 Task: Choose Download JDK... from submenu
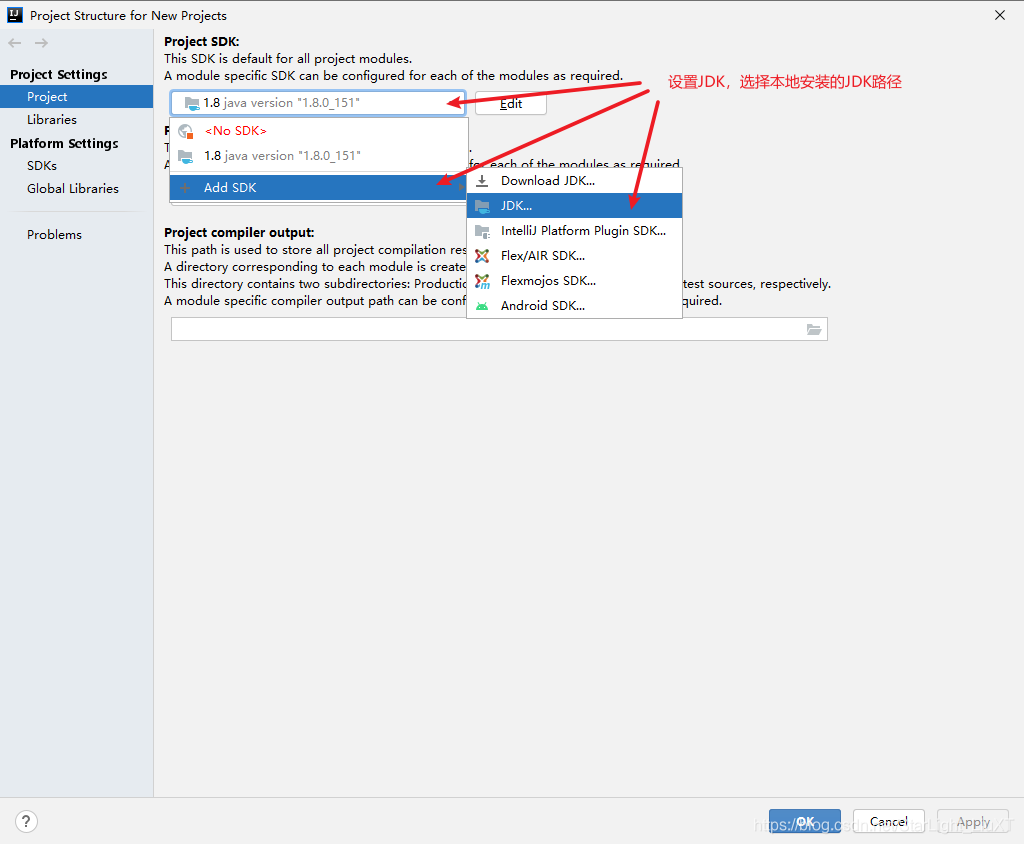(x=575, y=181)
